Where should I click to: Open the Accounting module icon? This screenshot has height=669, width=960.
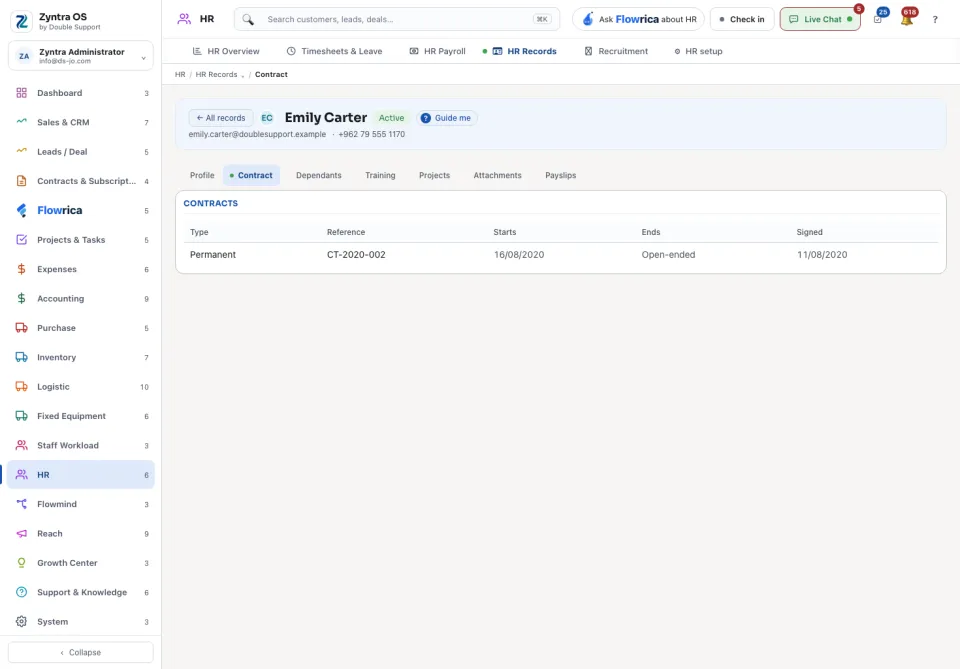(x=21, y=298)
